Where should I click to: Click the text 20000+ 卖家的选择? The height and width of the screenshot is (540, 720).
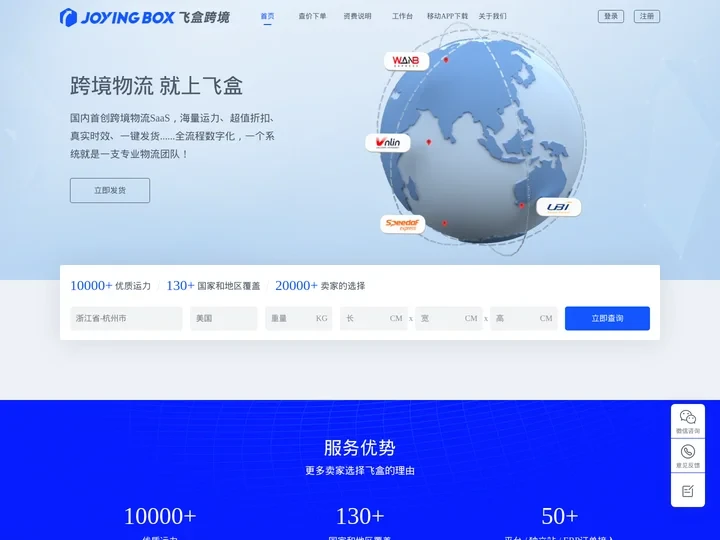point(320,286)
